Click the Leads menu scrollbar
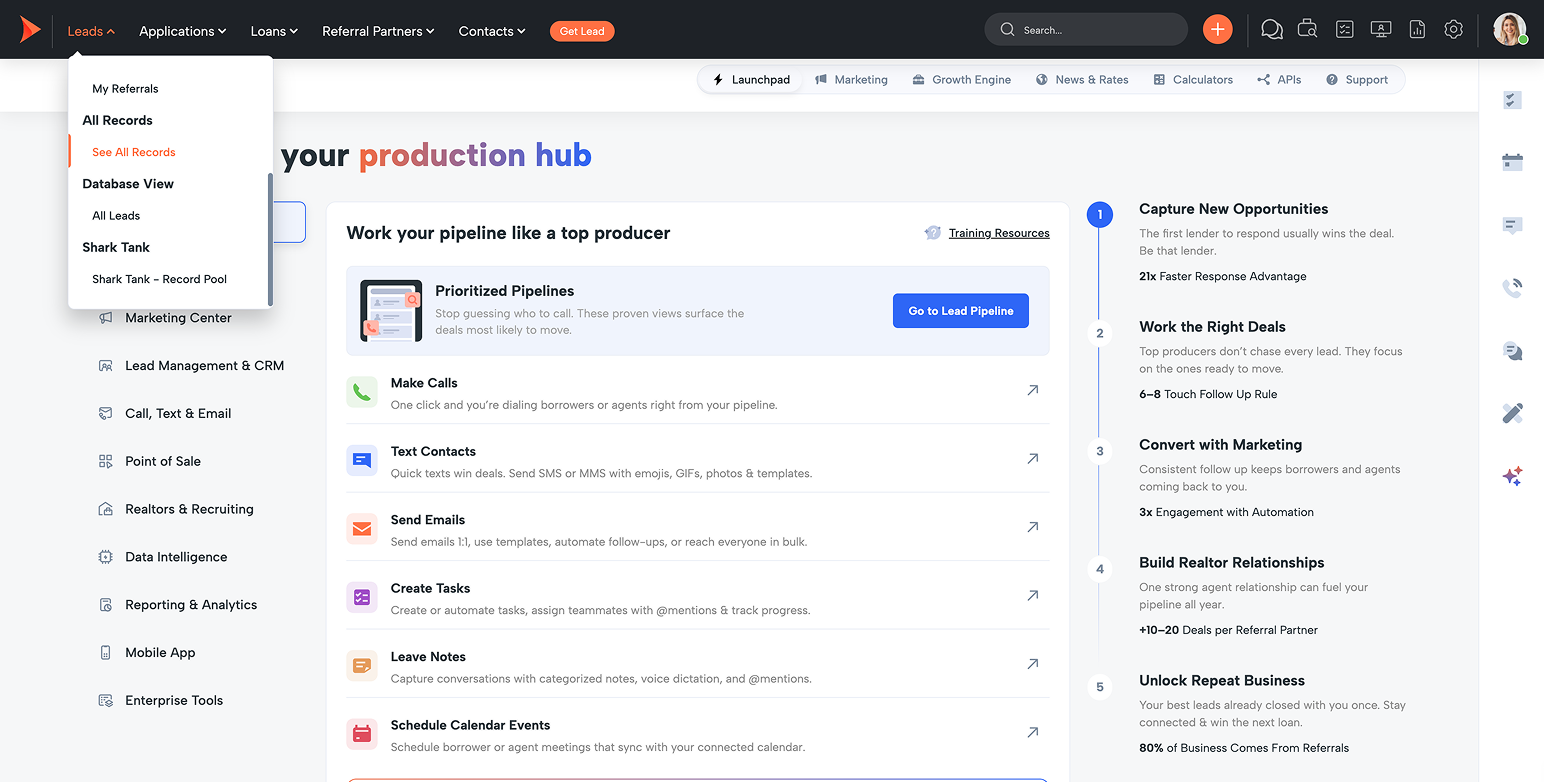 (270, 239)
